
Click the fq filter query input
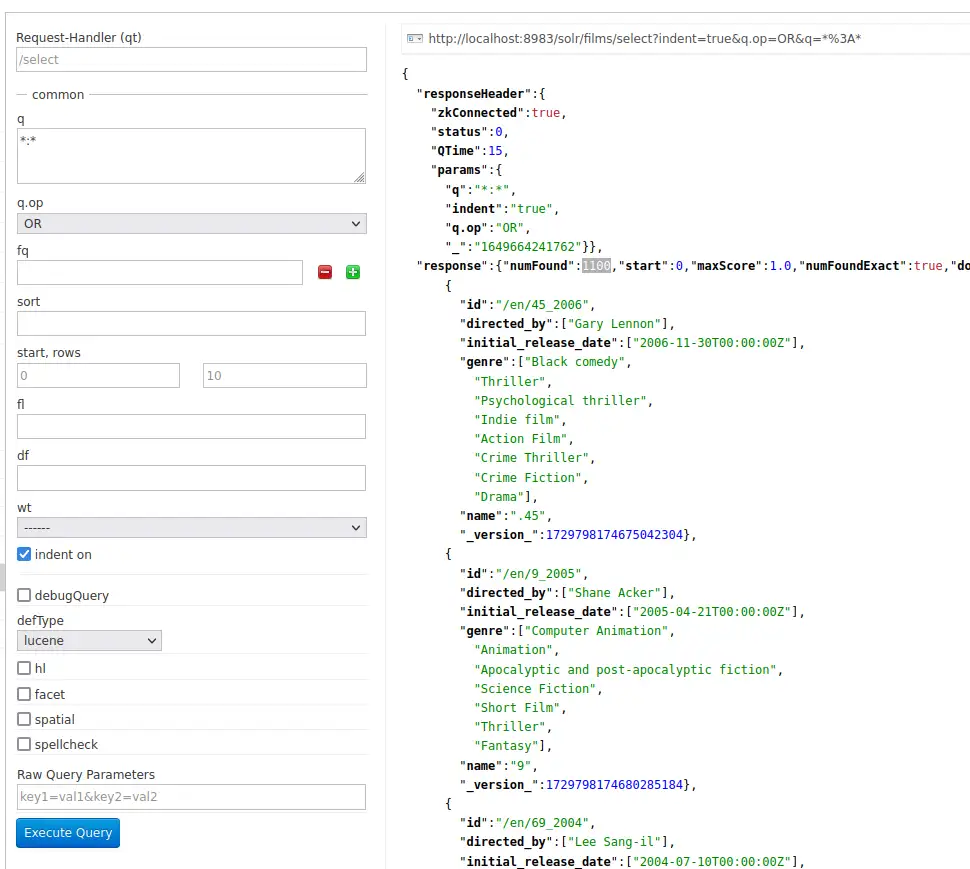(x=160, y=273)
